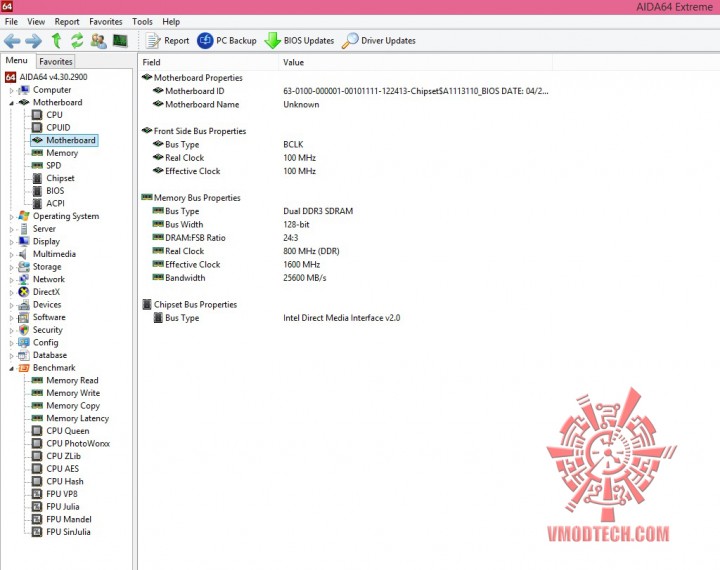The image size is (720, 570).
Task: Open the Report toolbar button
Action: tap(167, 41)
